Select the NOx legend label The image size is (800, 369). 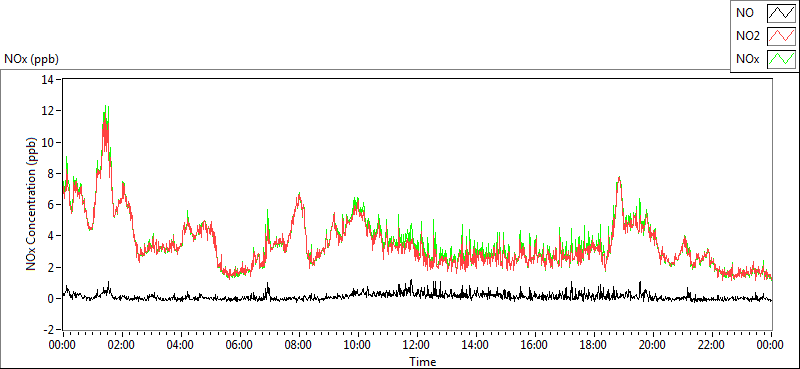point(748,60)
